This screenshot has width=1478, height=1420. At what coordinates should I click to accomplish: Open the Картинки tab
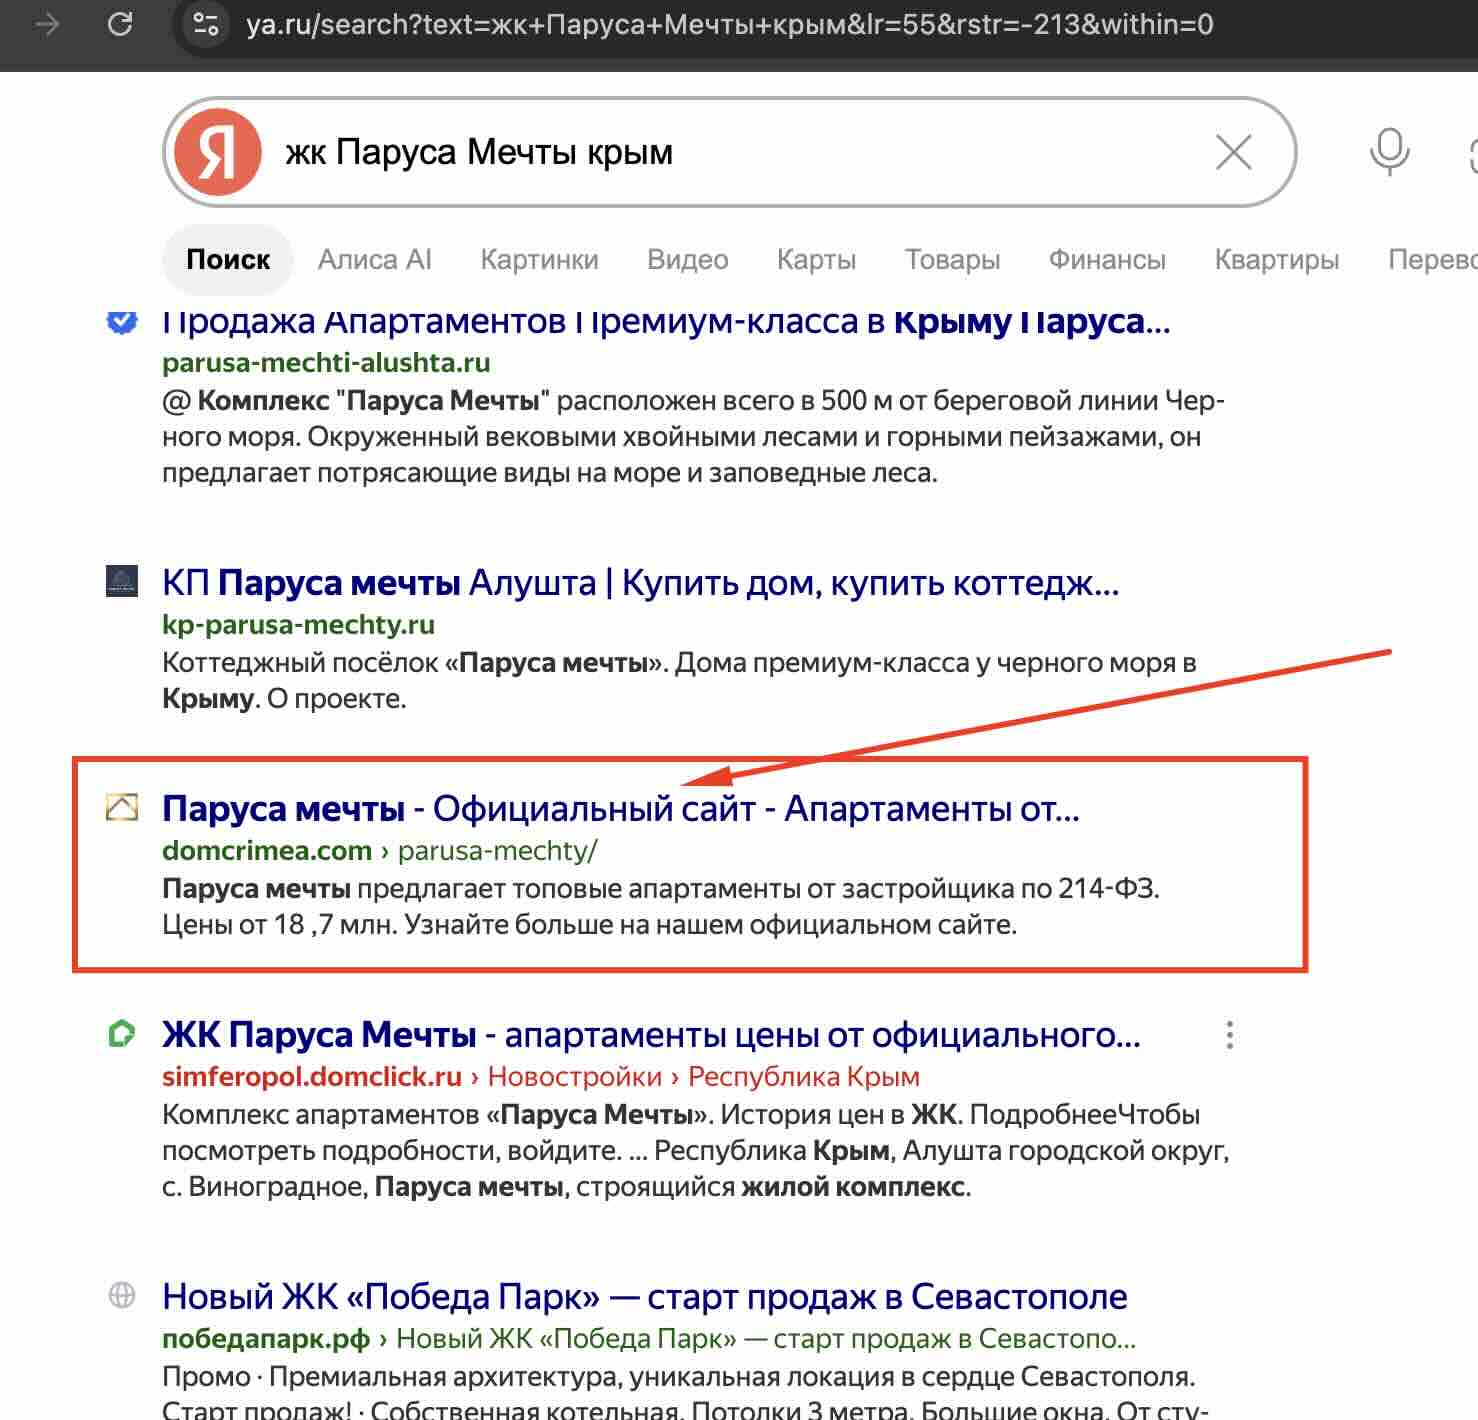539,260
